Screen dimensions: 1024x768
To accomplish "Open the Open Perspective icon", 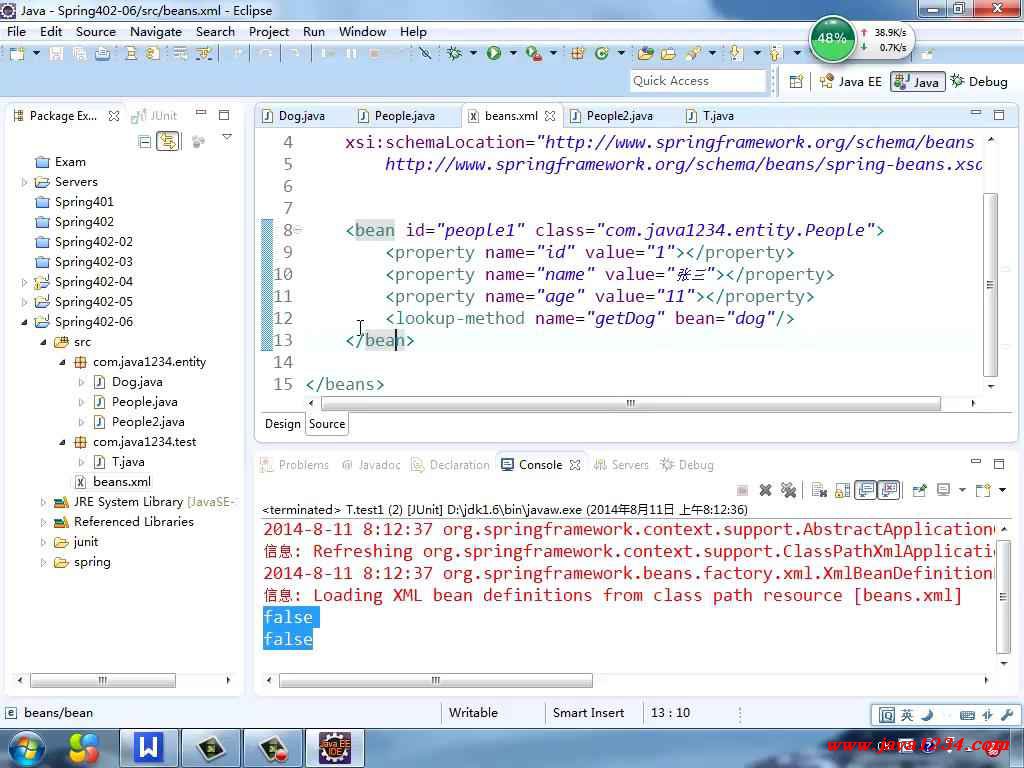I will pos(796,82).
